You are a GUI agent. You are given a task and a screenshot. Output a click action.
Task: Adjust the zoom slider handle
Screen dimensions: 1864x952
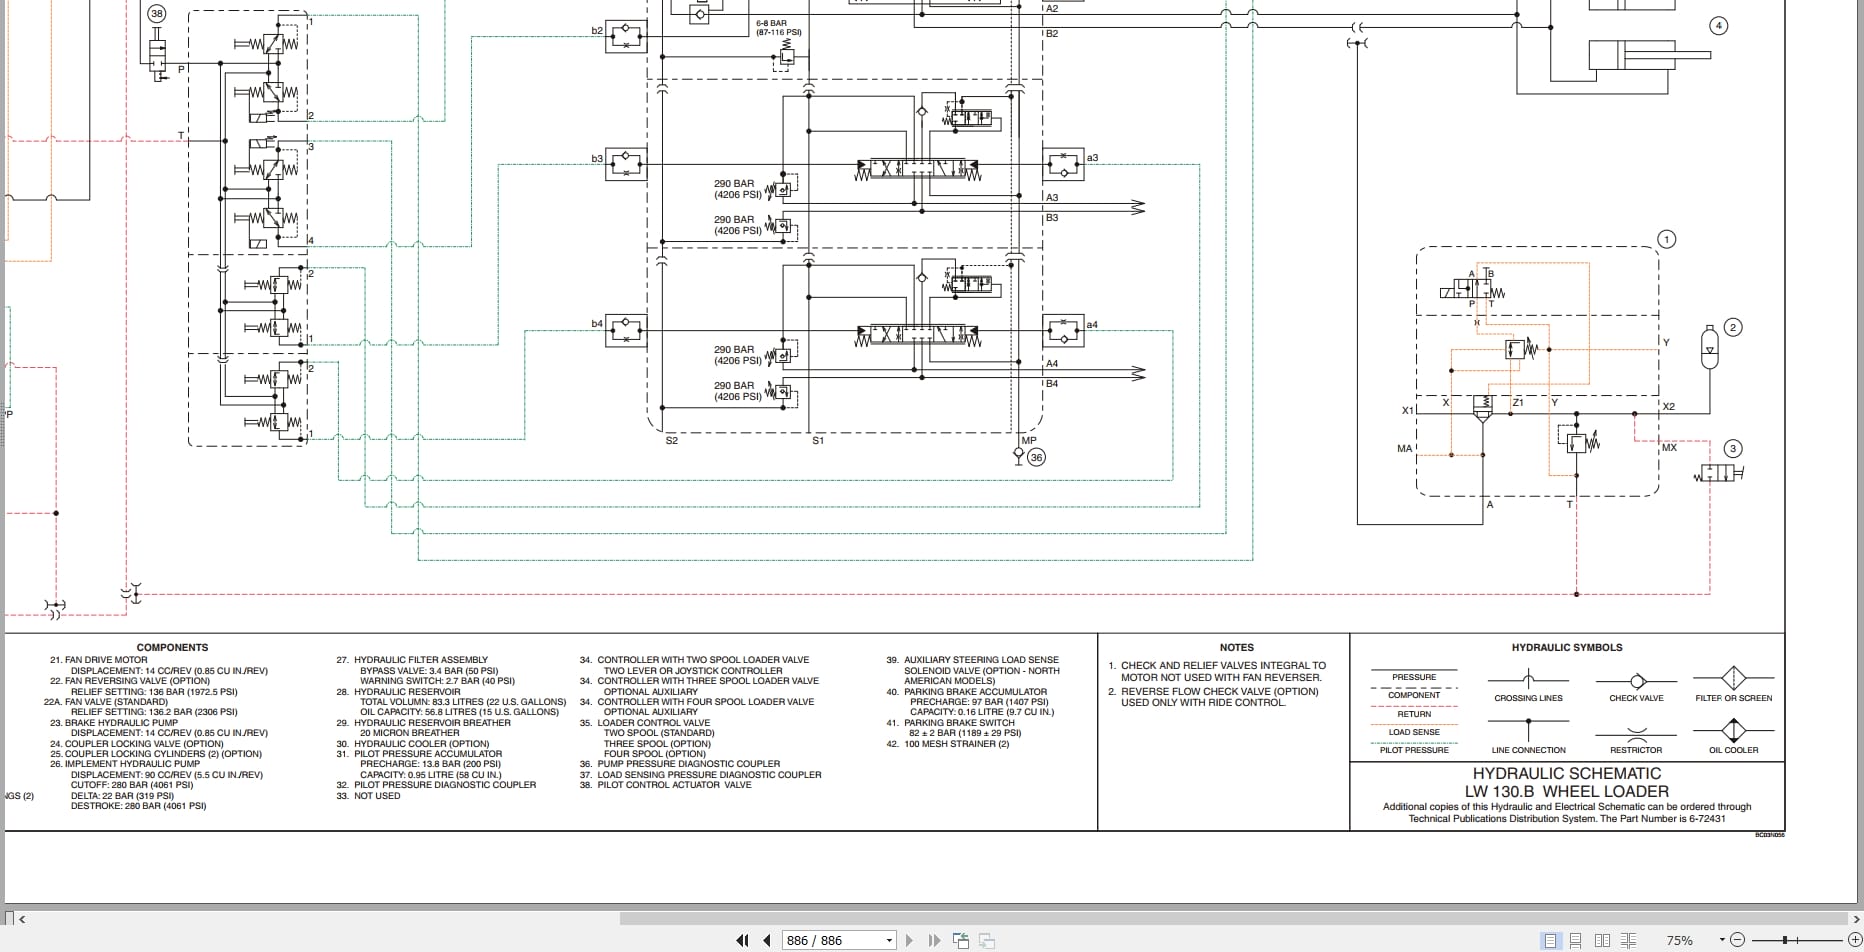tap(1785, 940)
